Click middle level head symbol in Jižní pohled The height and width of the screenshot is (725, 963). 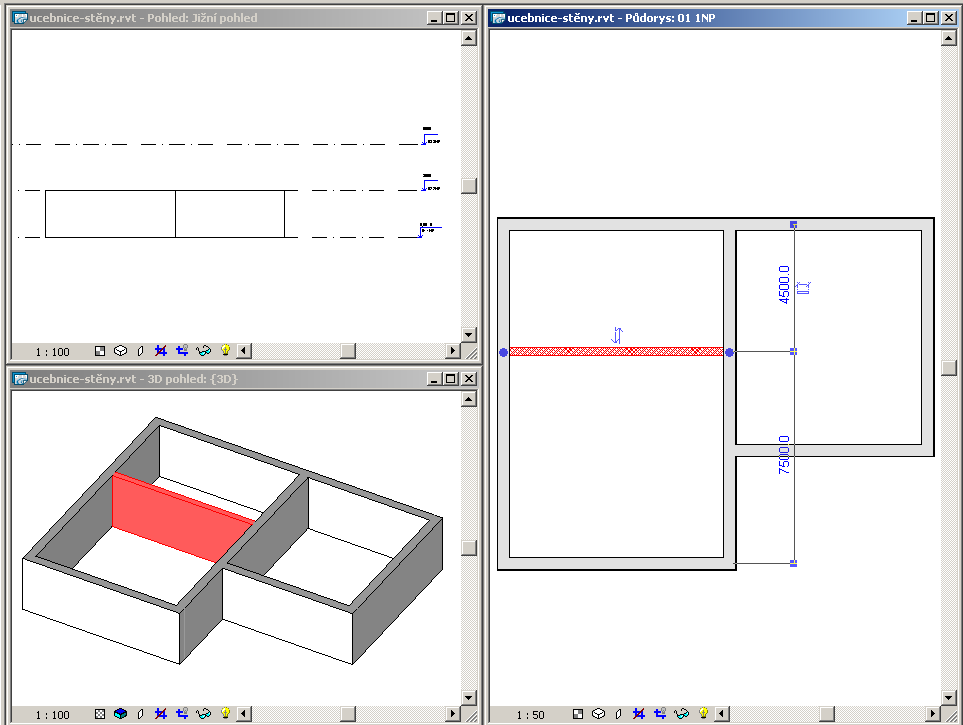(431, 184)
